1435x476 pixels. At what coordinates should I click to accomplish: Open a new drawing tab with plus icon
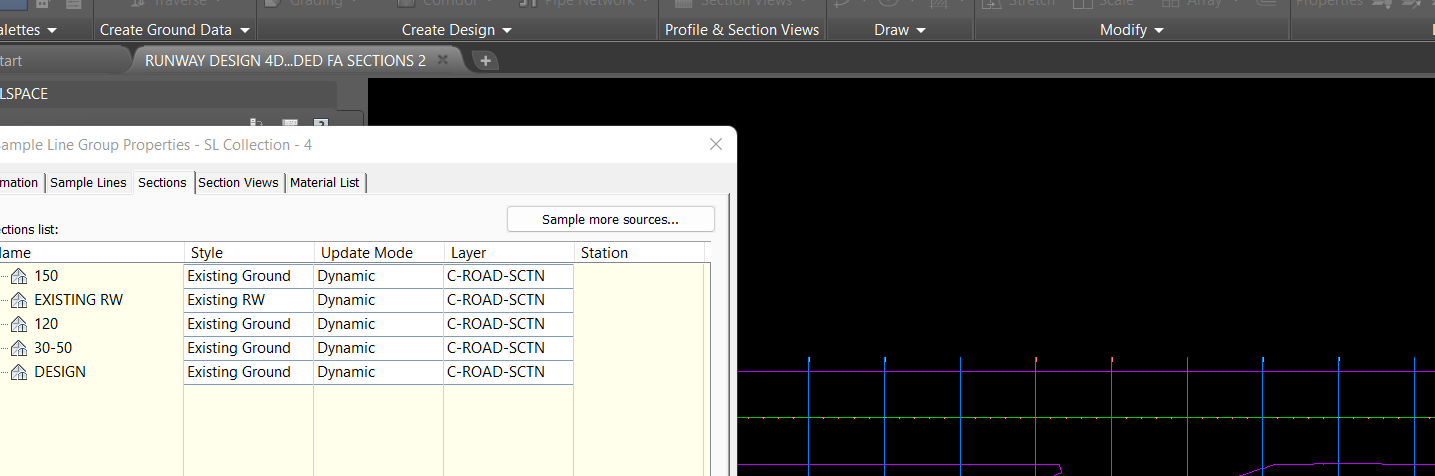pos(485,61)
